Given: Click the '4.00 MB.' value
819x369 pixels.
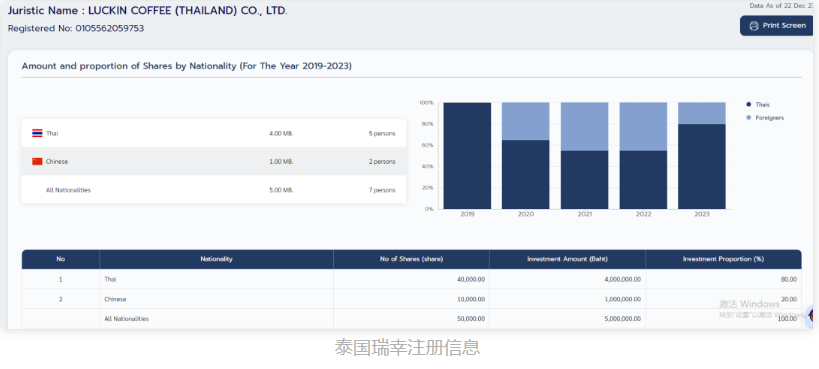Looking at the screenshot, I should pos(281,134).
